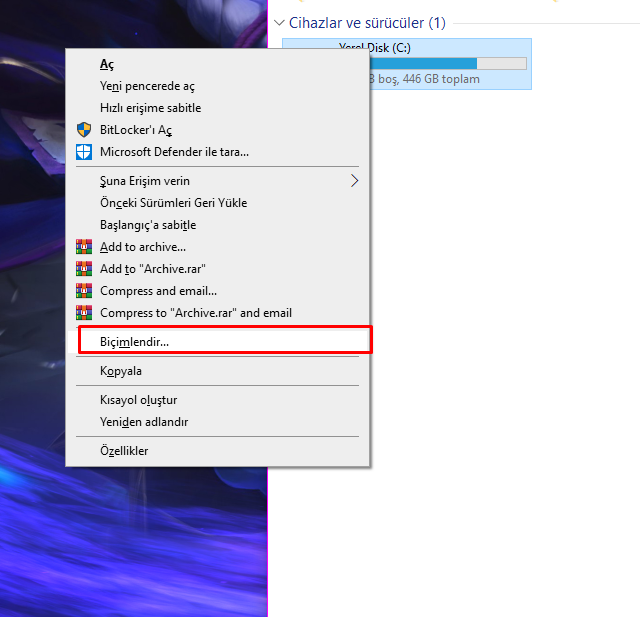Expand the Şuna Erişim verin submenu arrow
The width and height of the screenshot is (640, 617).
[x=354, y=181]
